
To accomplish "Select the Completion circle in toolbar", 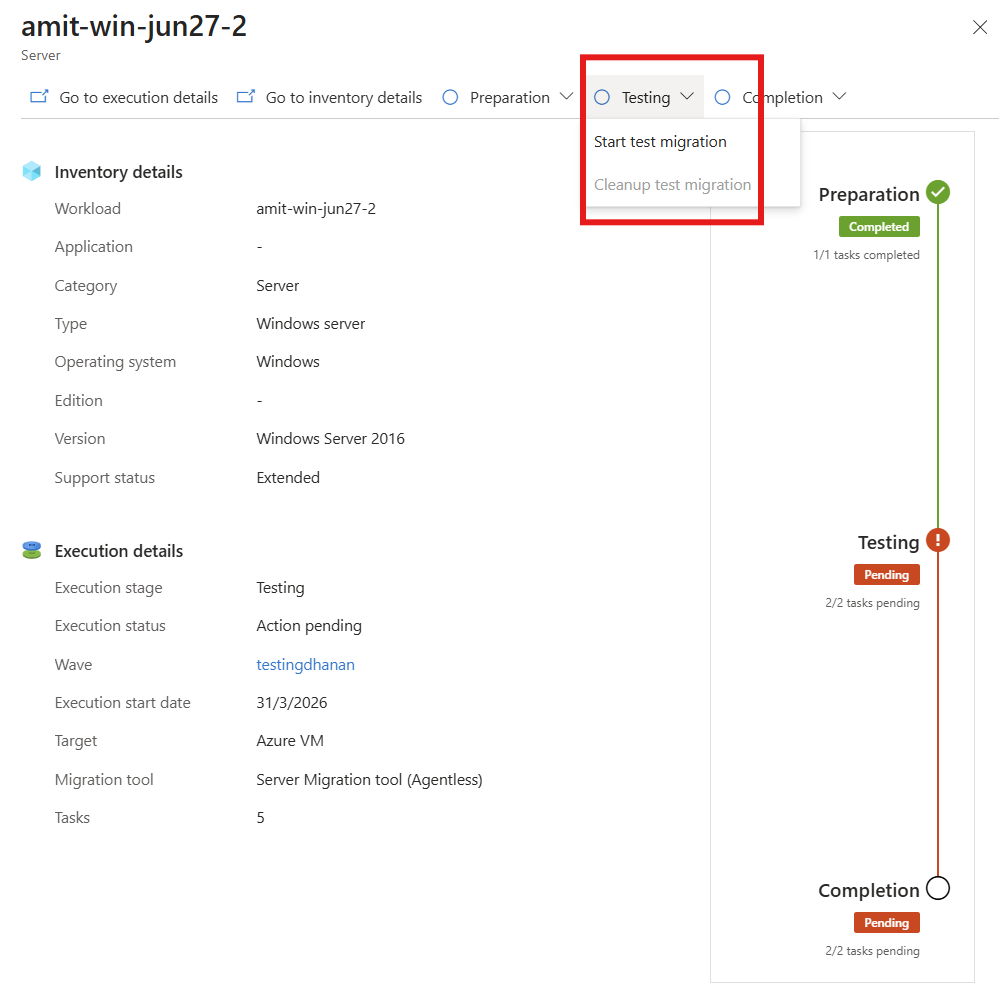I will (x=723, y=97).
